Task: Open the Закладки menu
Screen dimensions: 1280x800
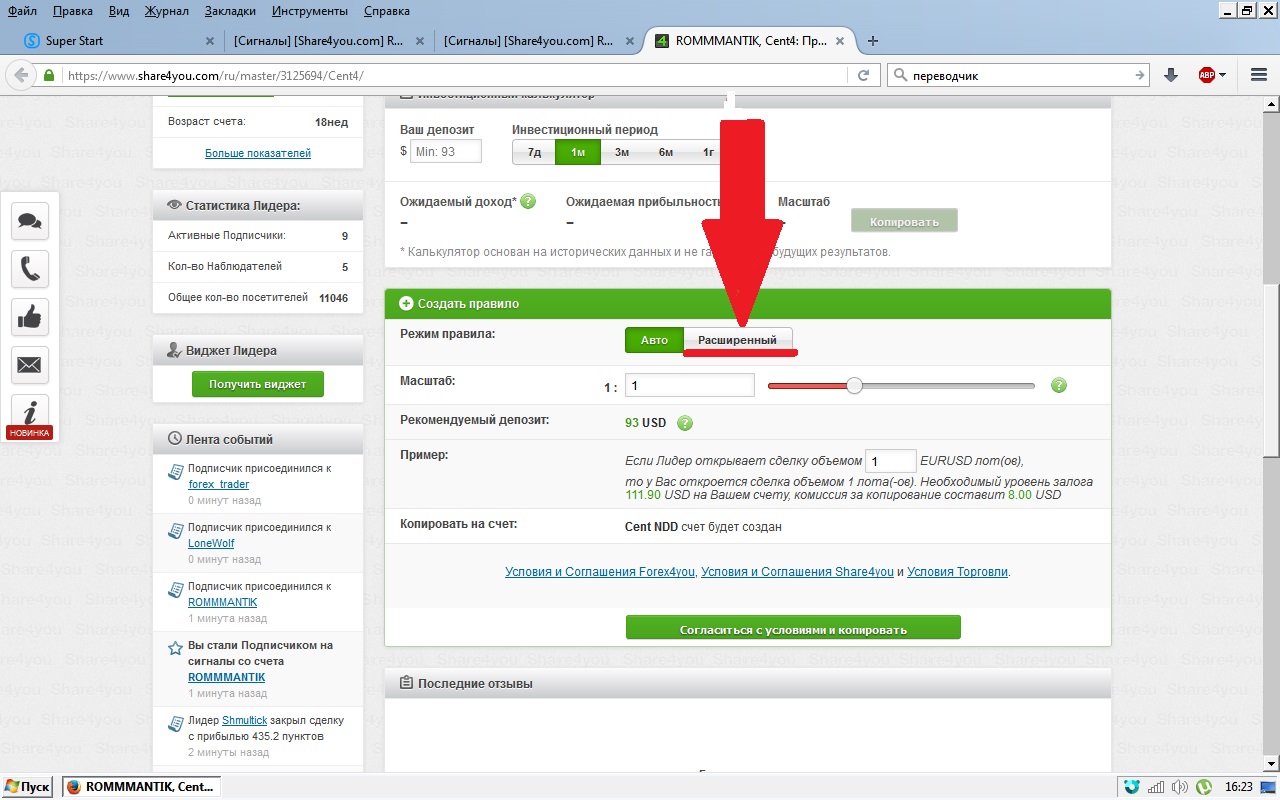Action: [230, 11]
